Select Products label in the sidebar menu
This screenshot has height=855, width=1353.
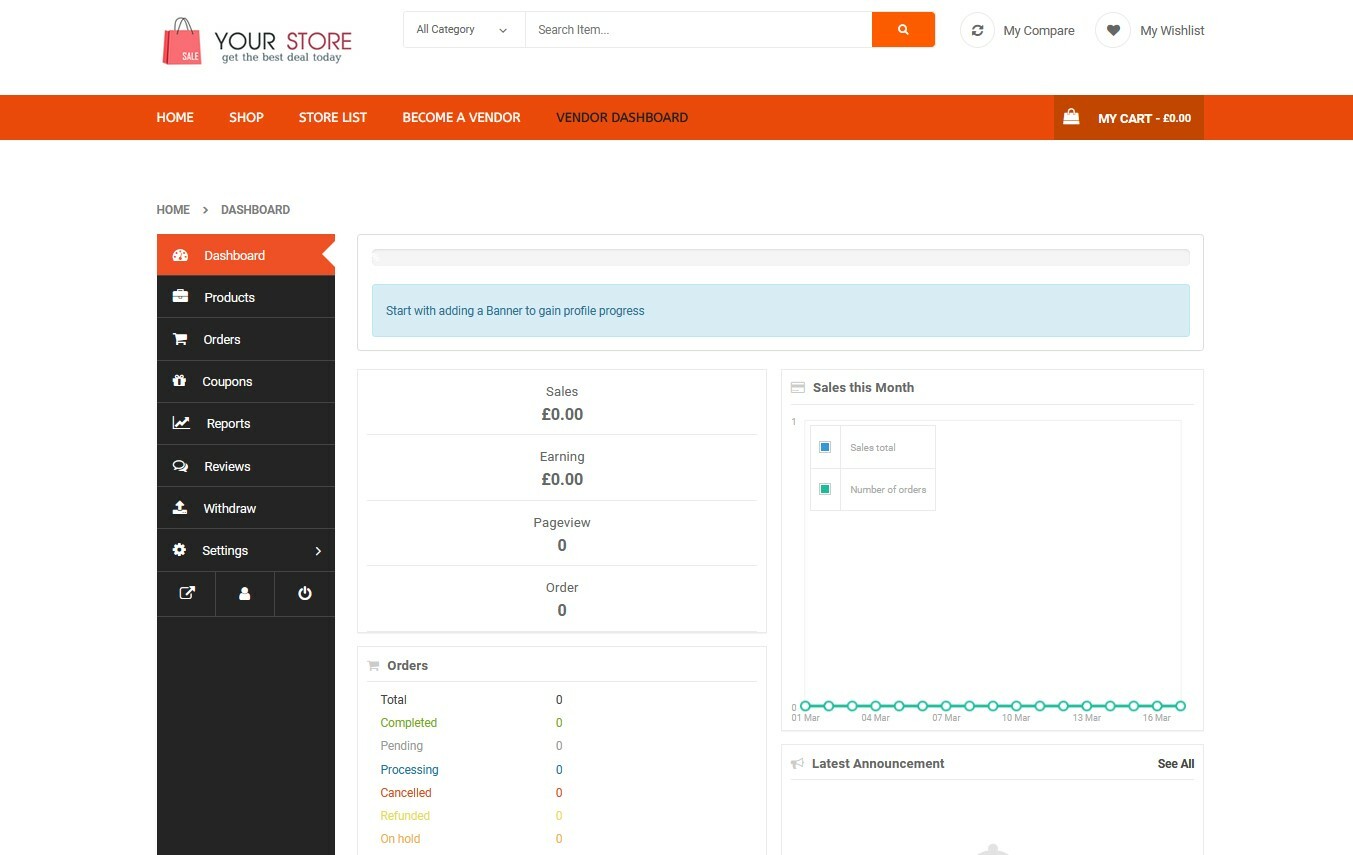tap(229, 297)
